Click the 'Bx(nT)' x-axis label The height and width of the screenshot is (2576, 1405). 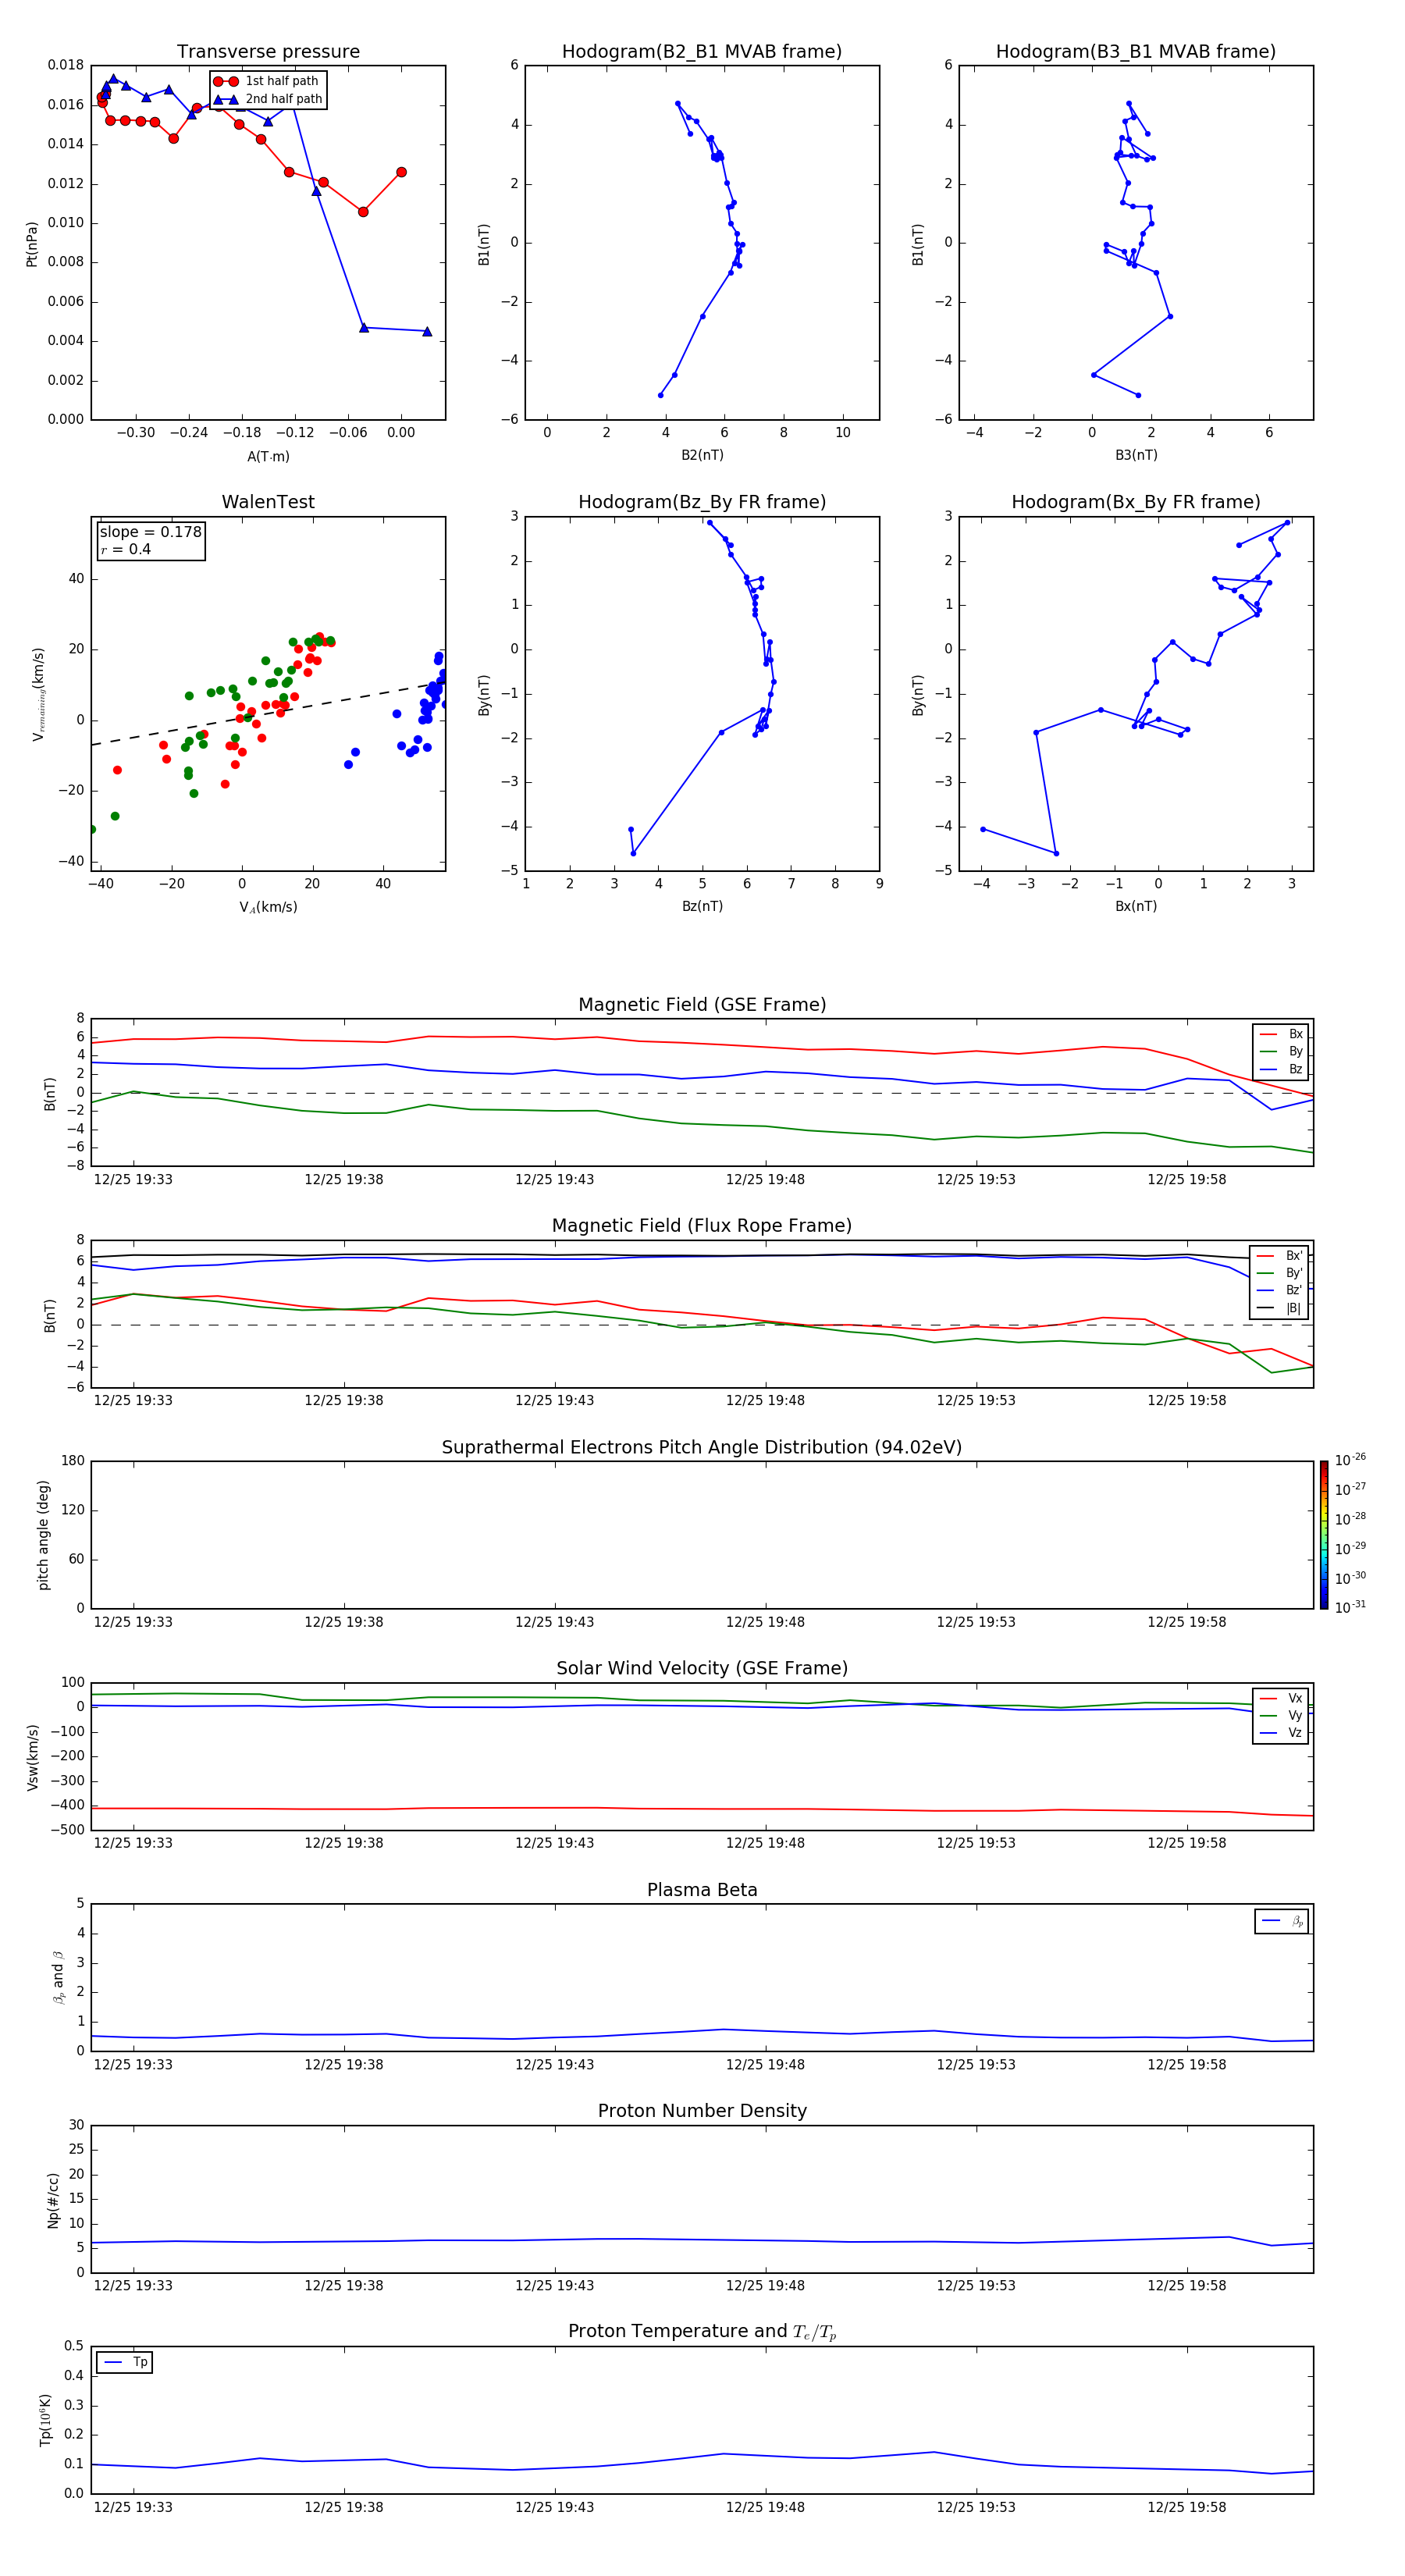click(1136, 906)
